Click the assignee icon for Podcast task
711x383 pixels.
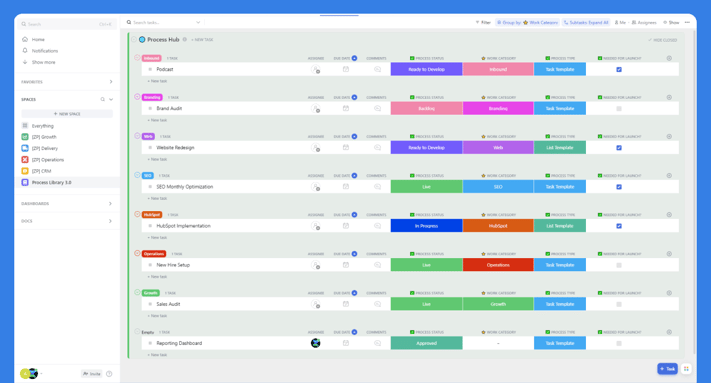[316, 69]
